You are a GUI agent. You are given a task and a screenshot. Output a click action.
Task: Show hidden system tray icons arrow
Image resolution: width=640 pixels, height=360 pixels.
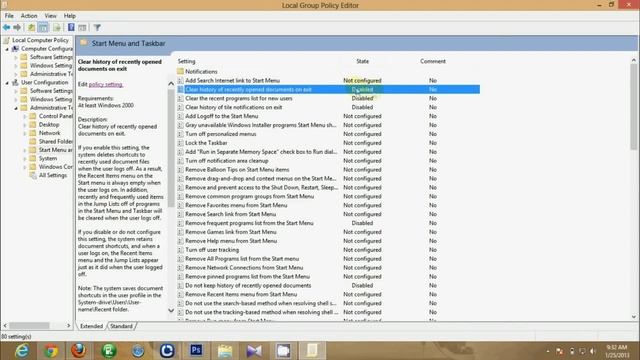click(547, 351)
